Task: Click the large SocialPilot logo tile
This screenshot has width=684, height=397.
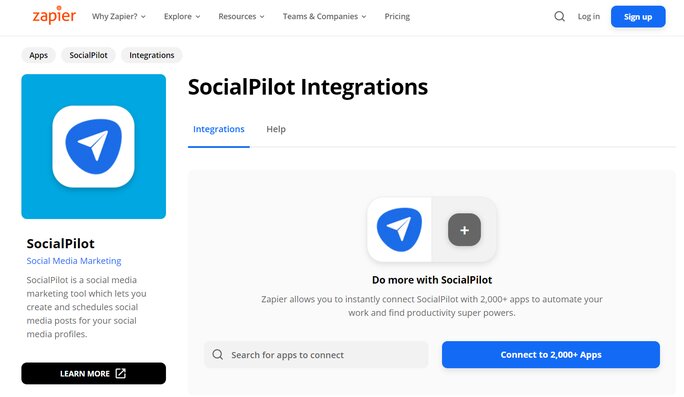Action: point(93,147)
